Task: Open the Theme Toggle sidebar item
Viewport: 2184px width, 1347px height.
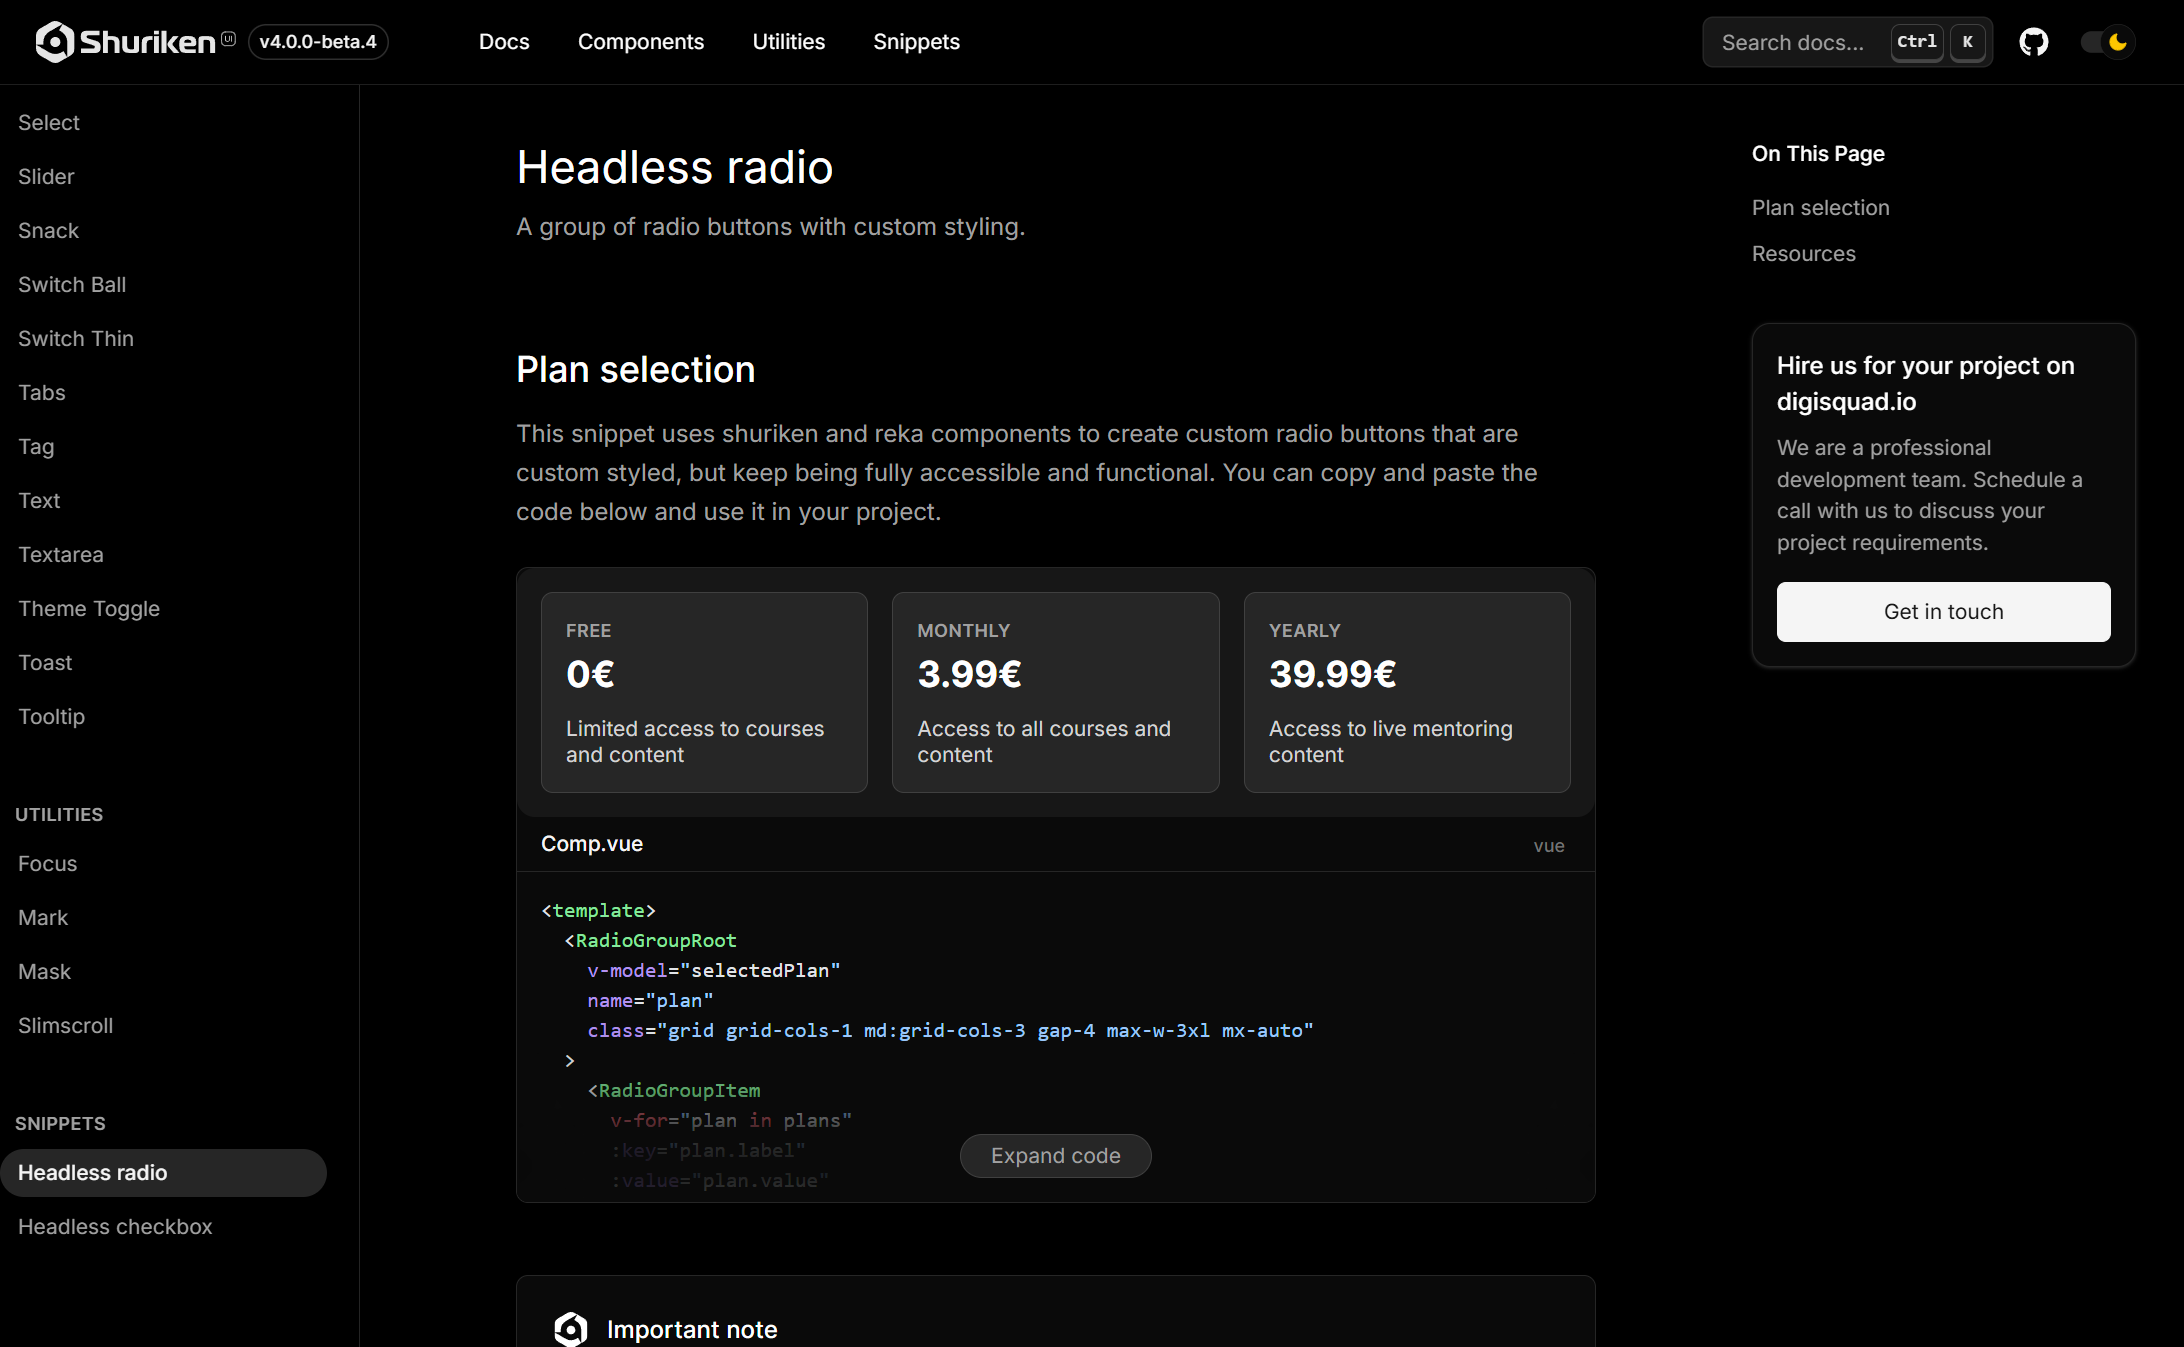Action: pos(89,608)
